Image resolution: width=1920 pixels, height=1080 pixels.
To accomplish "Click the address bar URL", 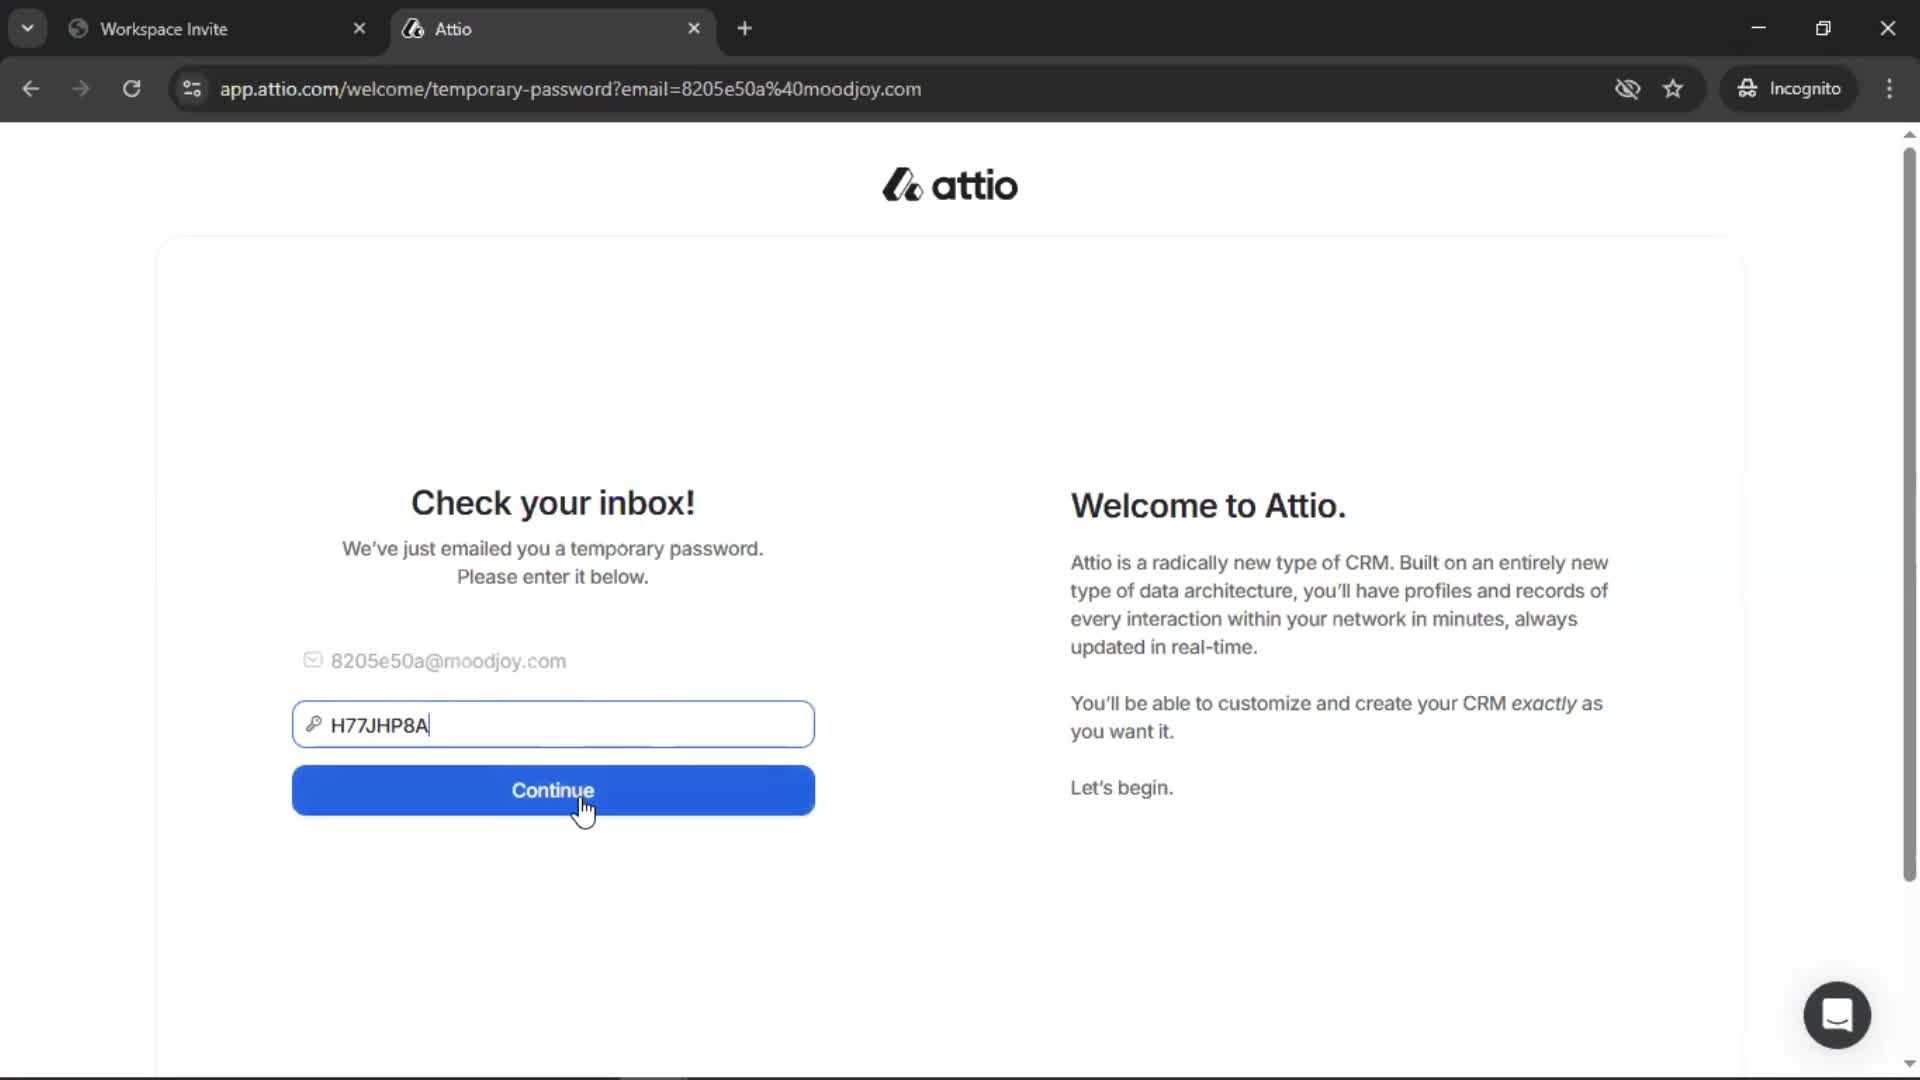I will (570, 89).
